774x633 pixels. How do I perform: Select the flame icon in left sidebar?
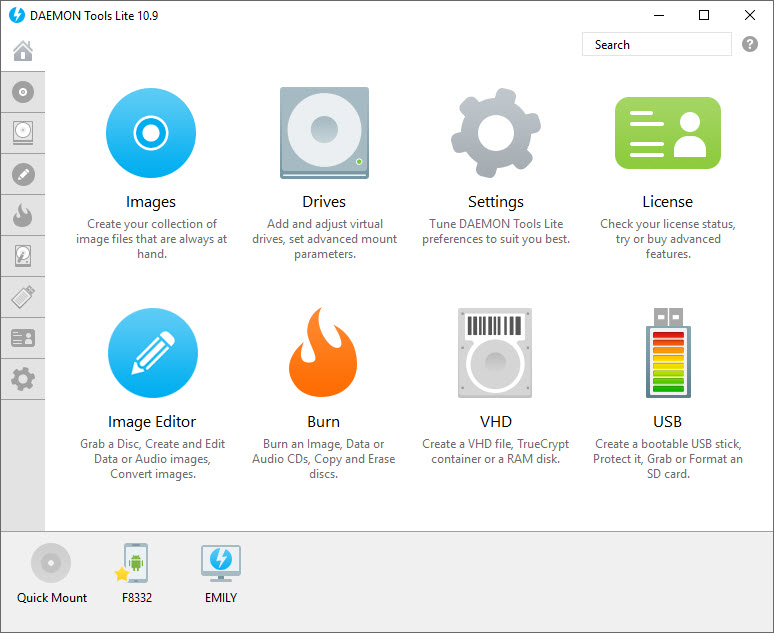[23, 215]
